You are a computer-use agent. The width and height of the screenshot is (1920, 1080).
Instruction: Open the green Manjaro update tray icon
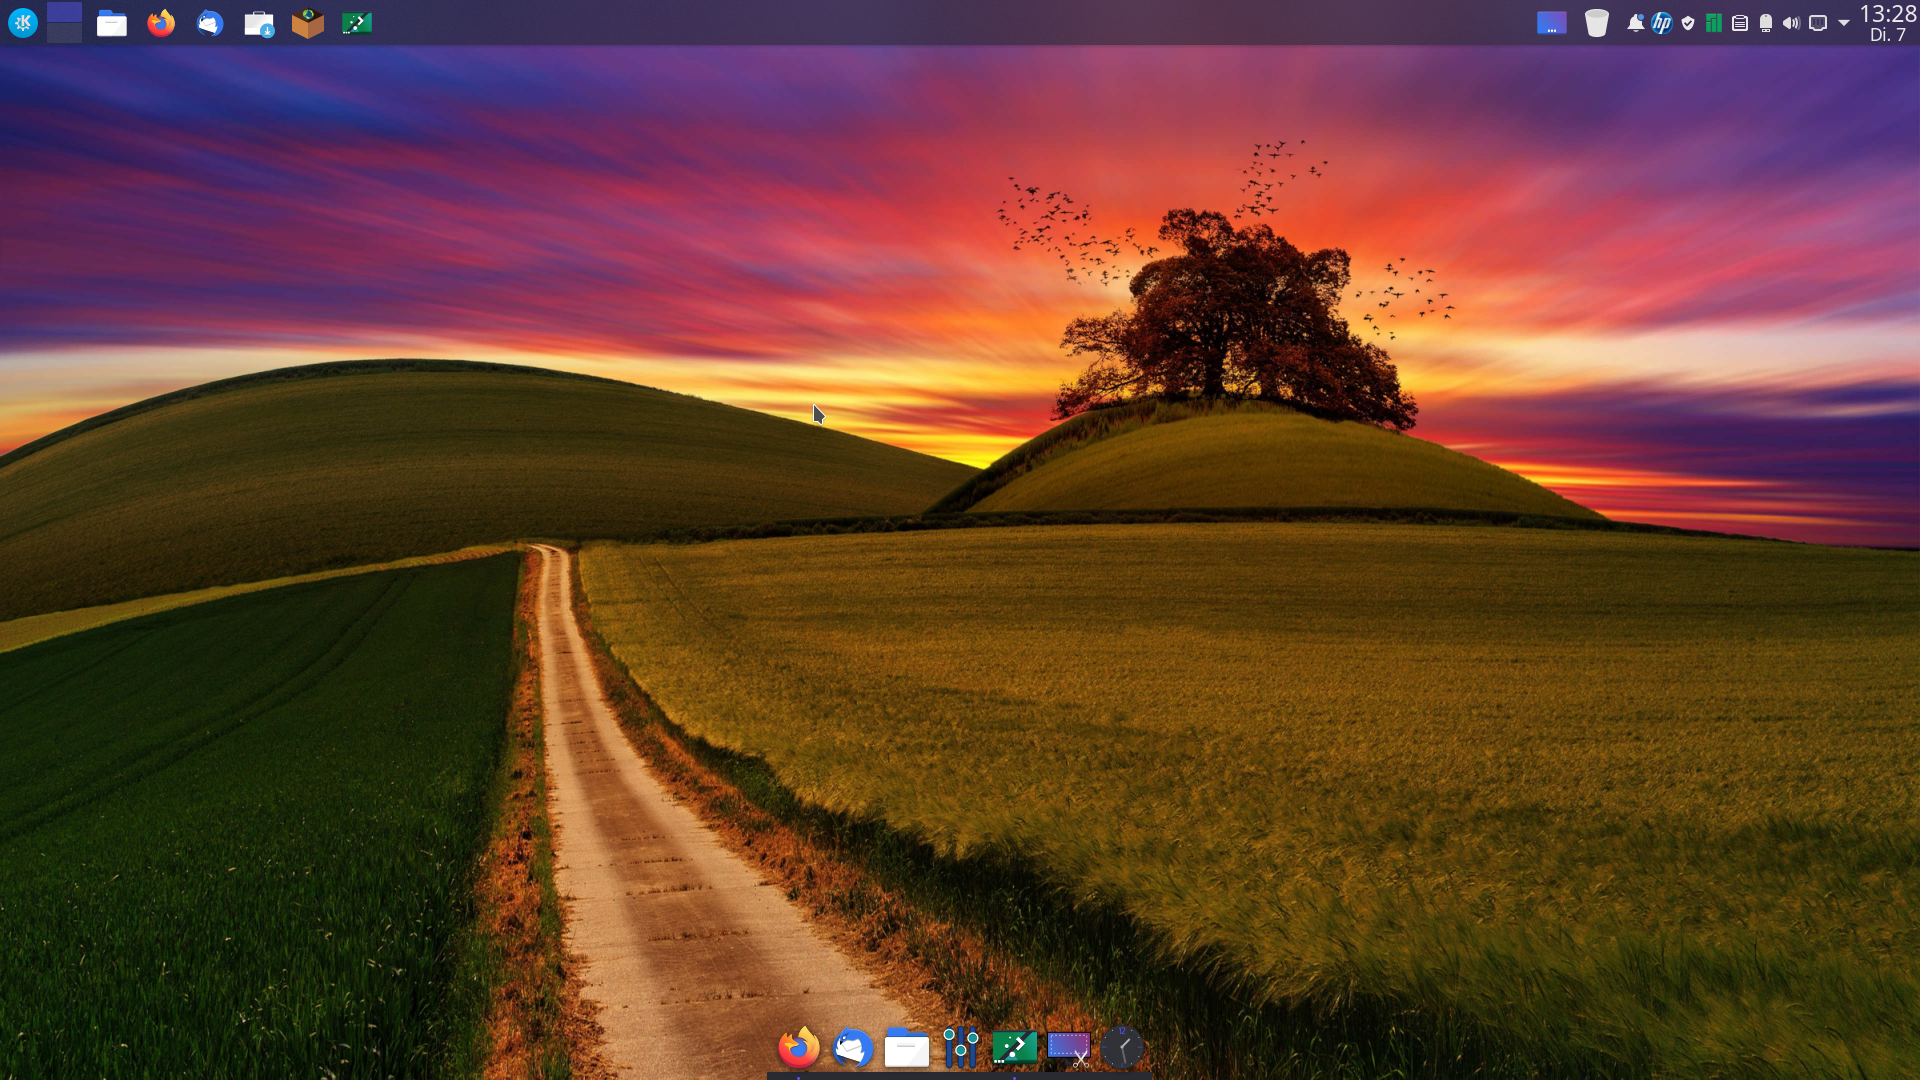(1714, 23)
